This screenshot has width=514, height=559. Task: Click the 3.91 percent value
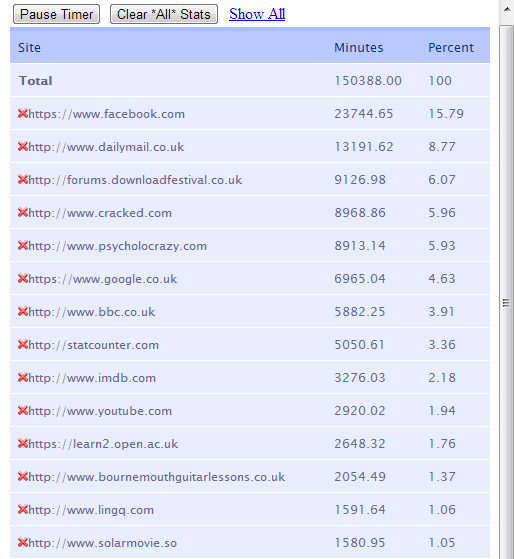[441, 312]
